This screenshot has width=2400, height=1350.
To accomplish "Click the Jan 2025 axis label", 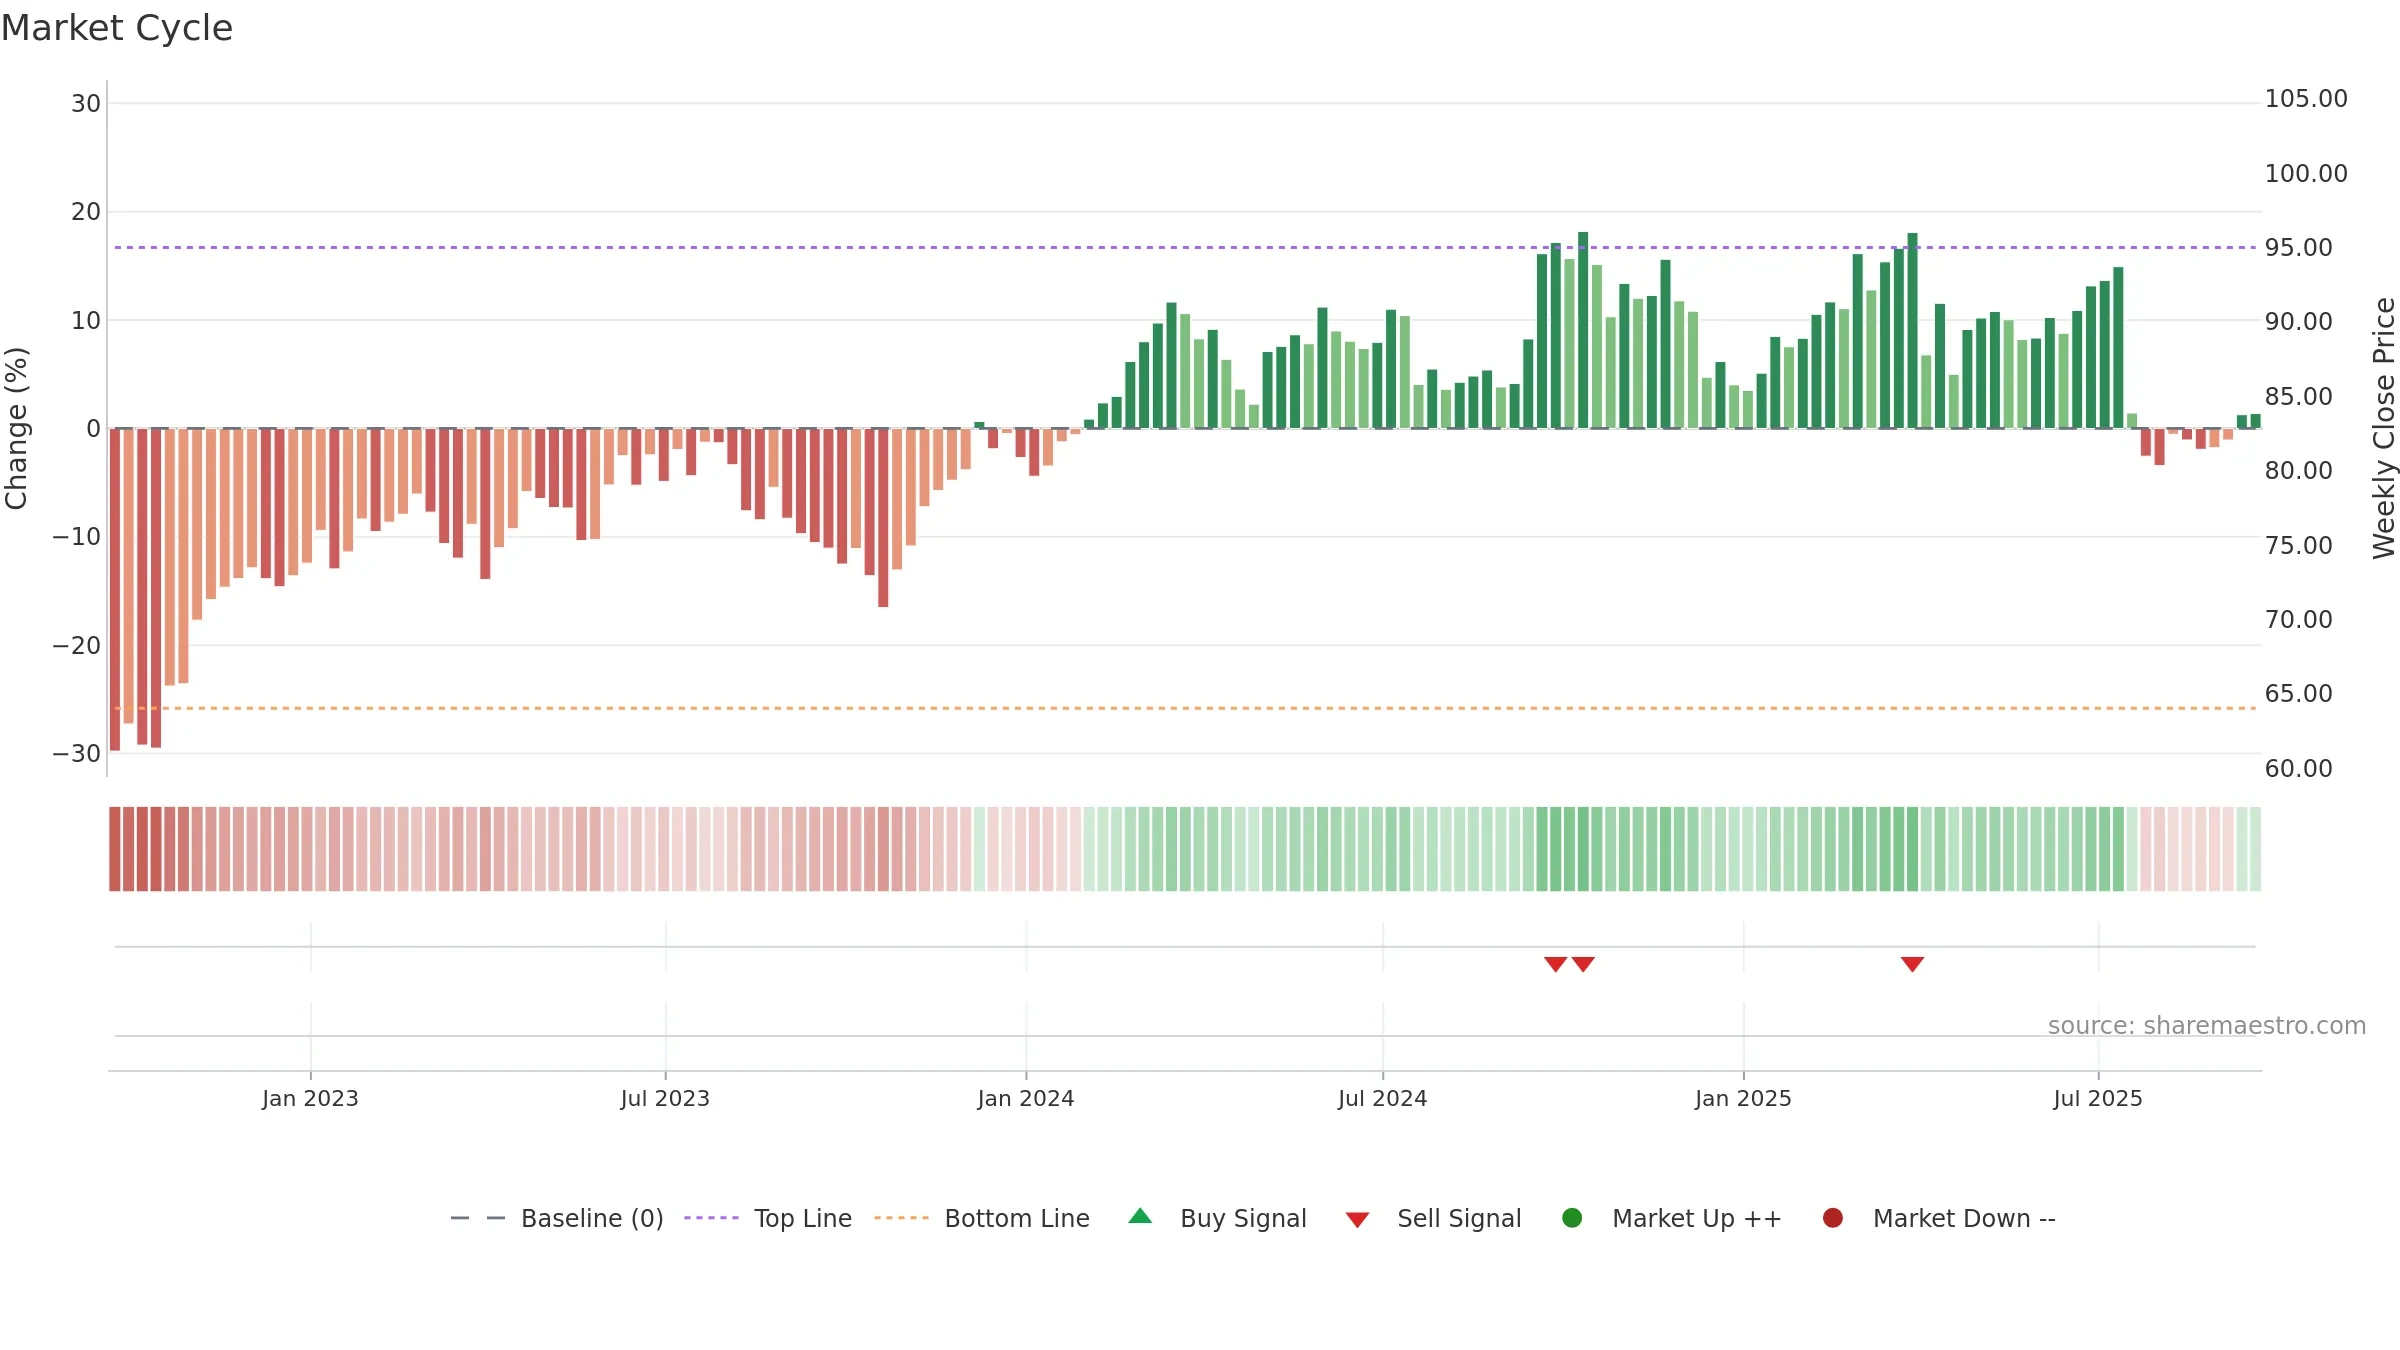I will tap(1743, 1098).
